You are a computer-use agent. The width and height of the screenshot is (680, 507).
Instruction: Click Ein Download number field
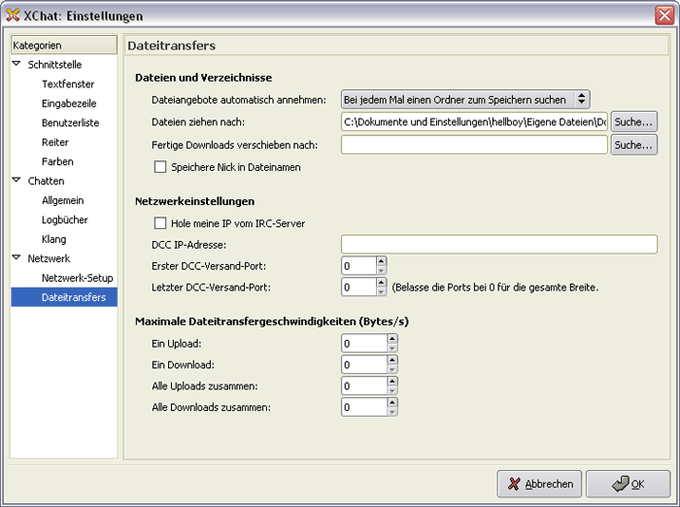(364, 365)
